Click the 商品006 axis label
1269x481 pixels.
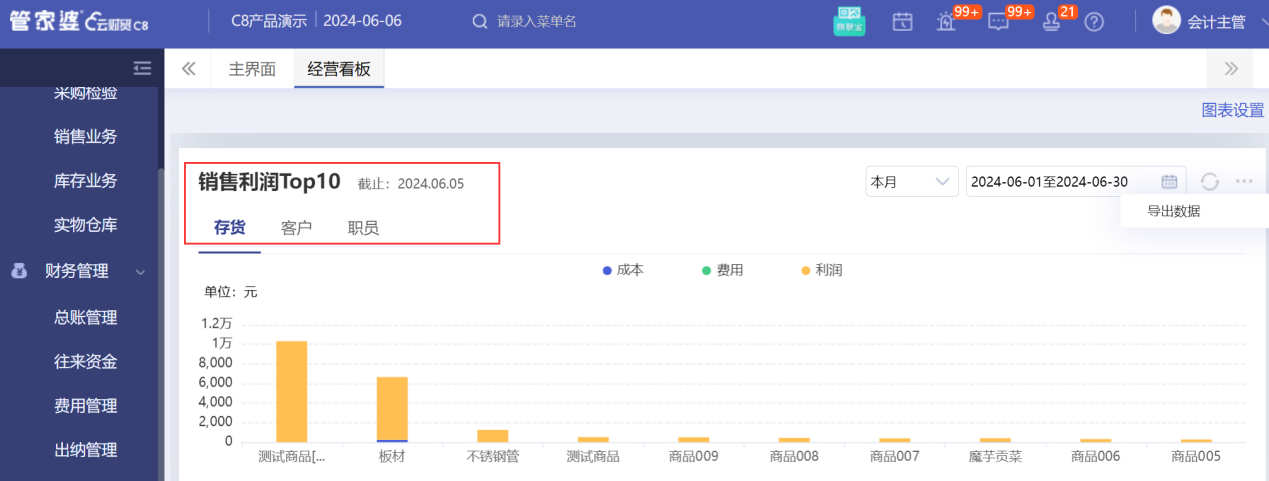point(1095,456)
